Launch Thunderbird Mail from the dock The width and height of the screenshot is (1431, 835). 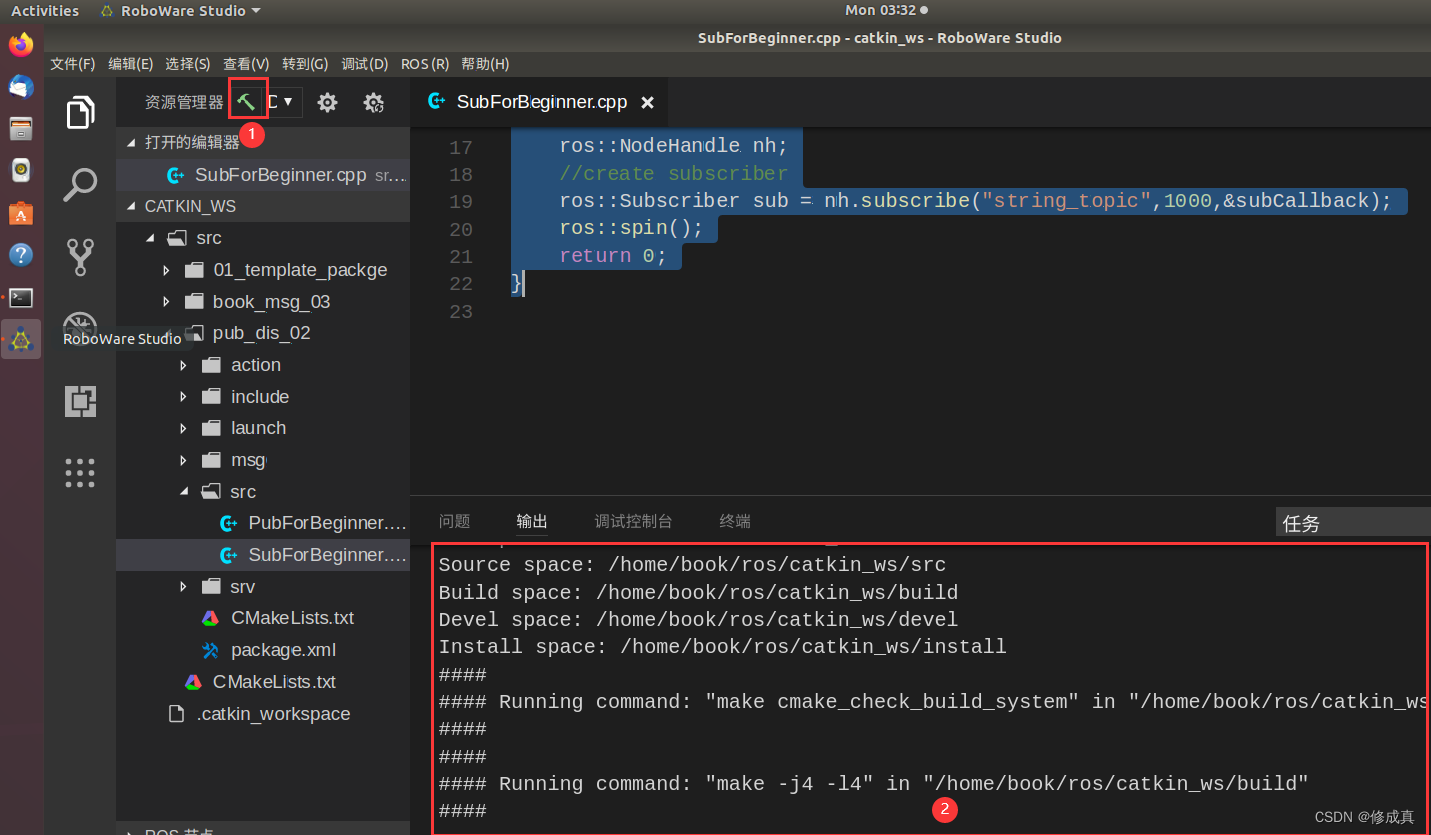[x=21, y=86]
